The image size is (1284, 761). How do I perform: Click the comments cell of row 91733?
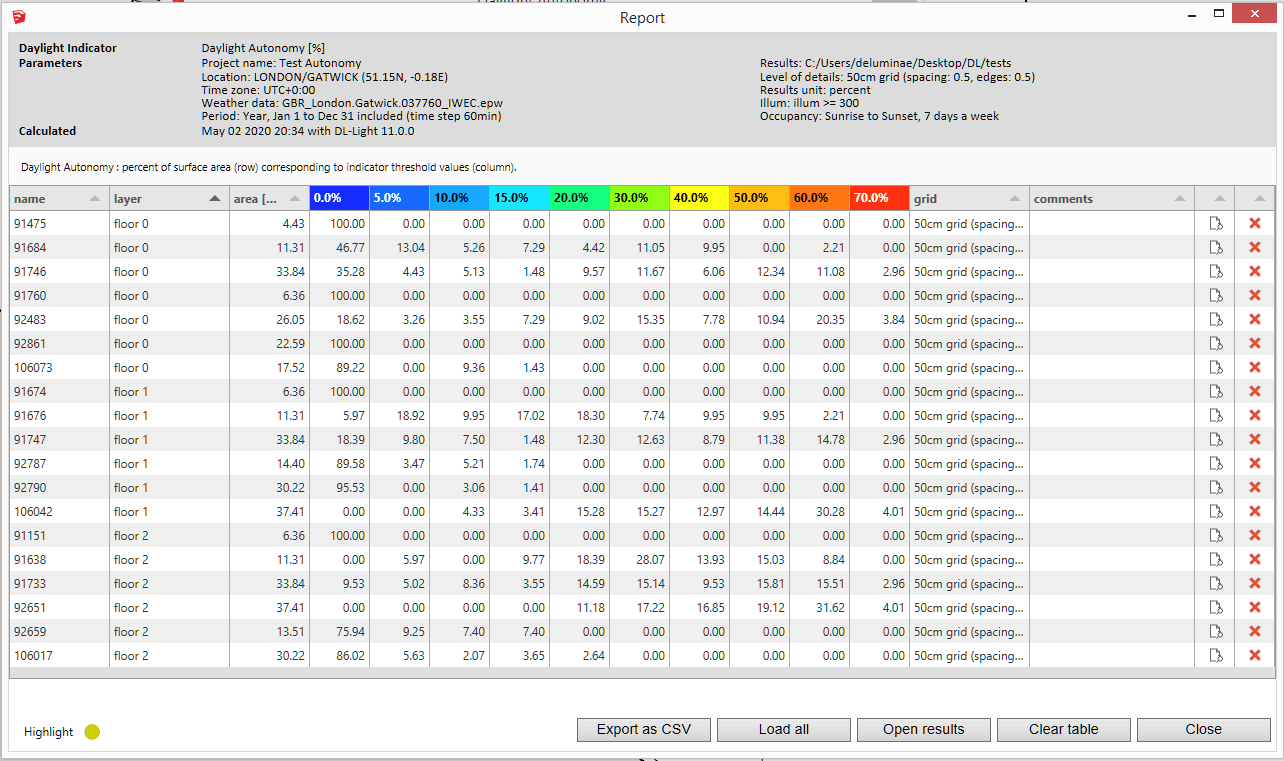[x=1113, y=583]
